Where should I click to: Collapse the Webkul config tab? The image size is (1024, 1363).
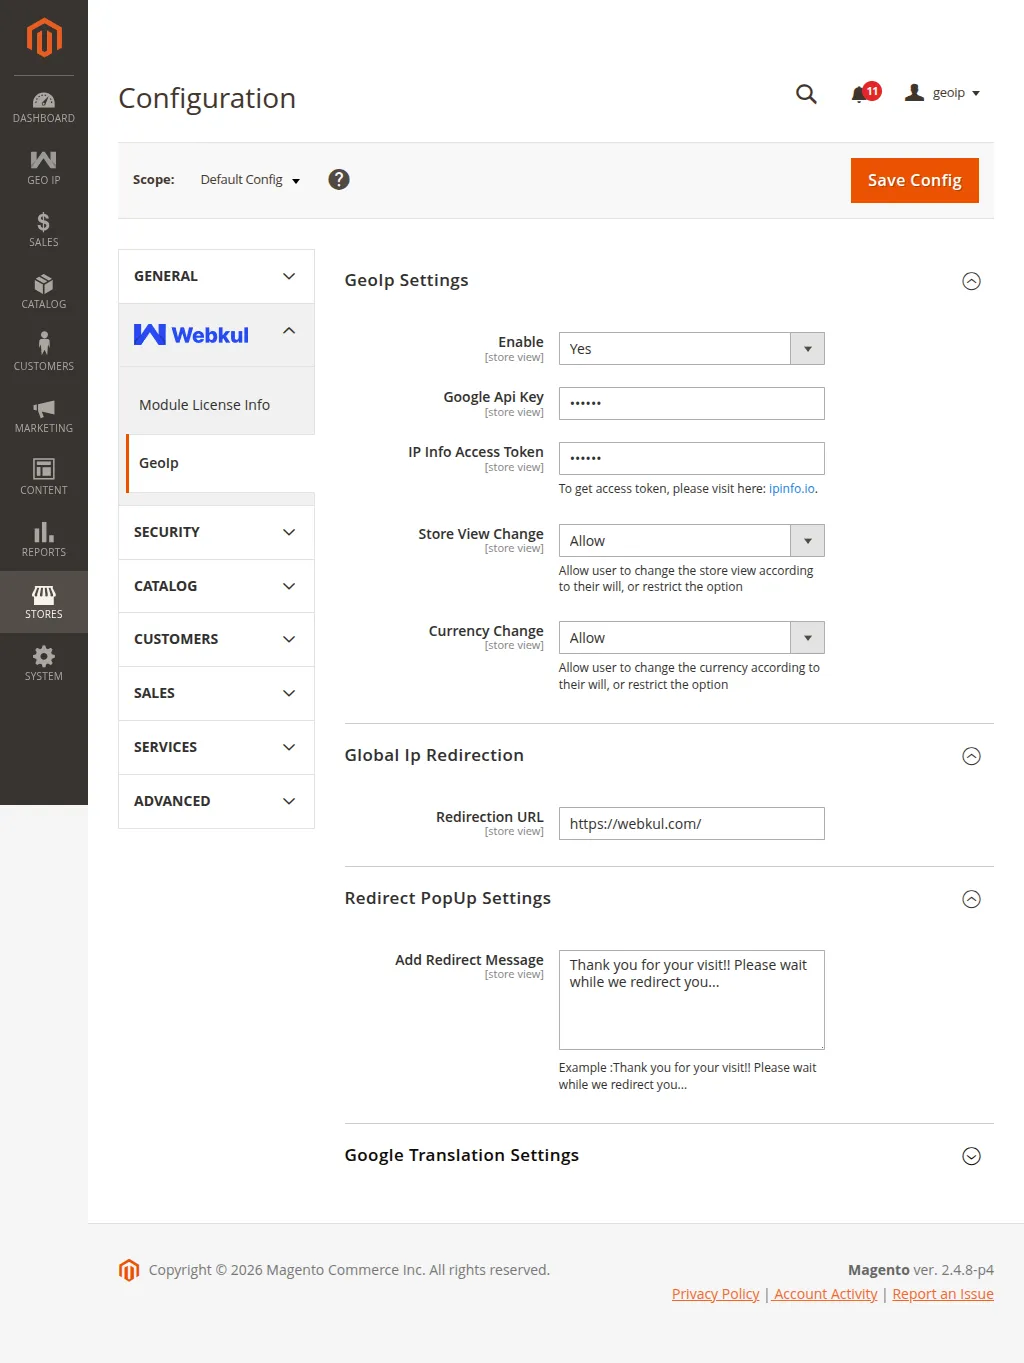pos(216,335)
